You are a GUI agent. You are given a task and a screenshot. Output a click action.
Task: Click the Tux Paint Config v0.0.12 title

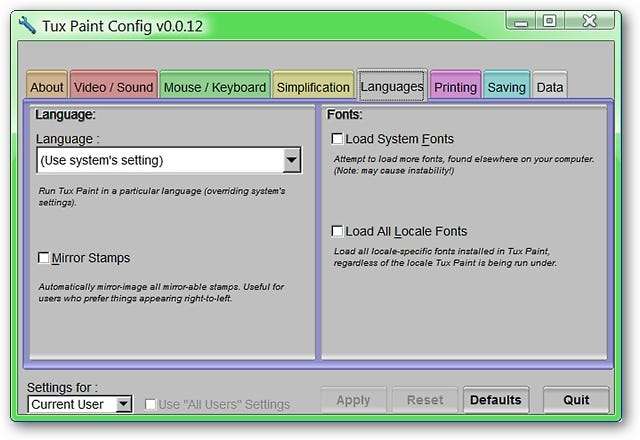click(x=122, y=26)
